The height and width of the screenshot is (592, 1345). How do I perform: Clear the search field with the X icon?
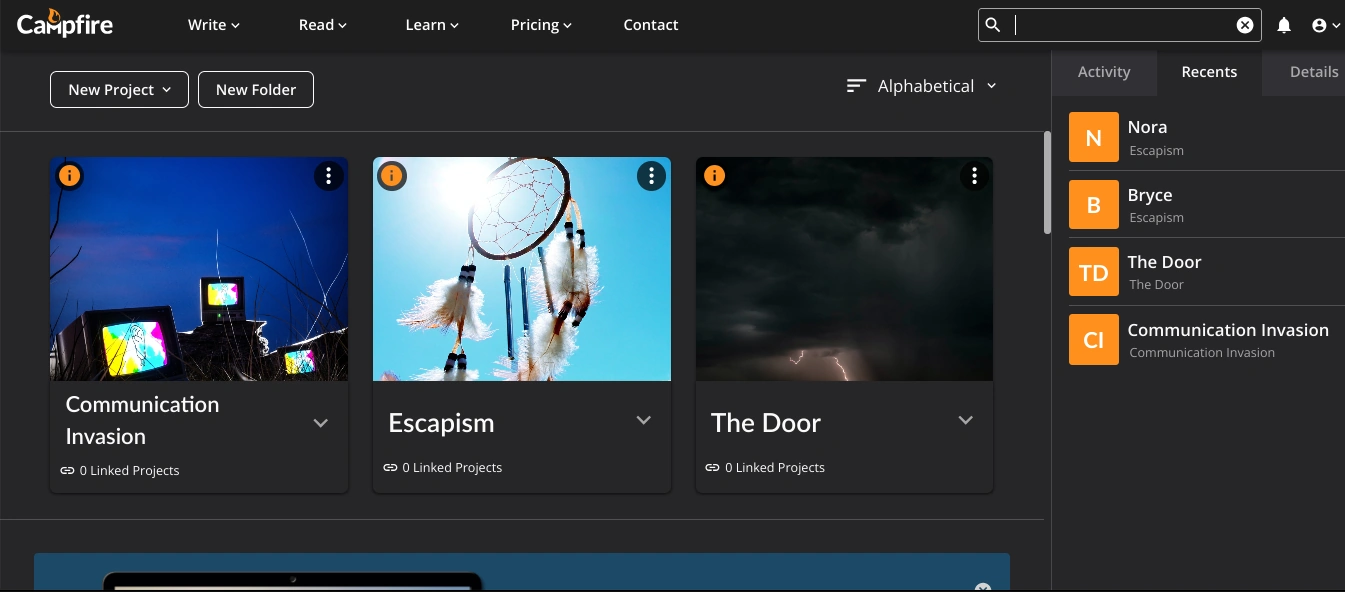point(1244,24)
